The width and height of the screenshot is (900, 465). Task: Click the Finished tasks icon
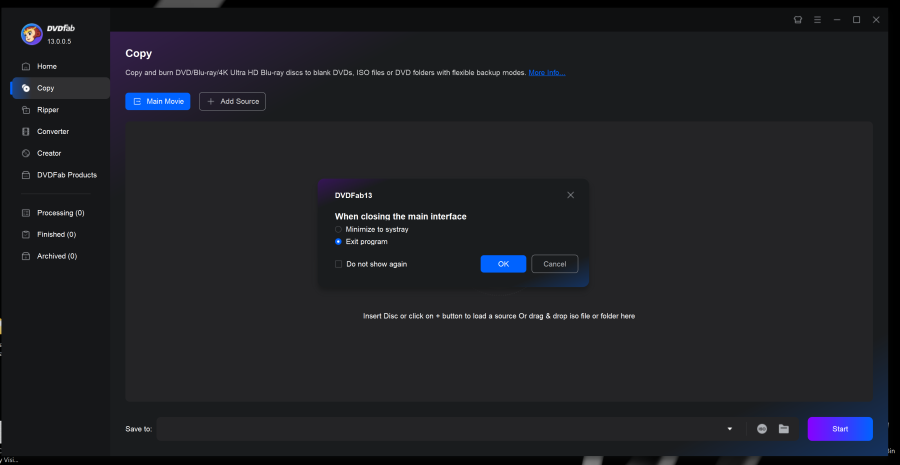pos(26,234)
